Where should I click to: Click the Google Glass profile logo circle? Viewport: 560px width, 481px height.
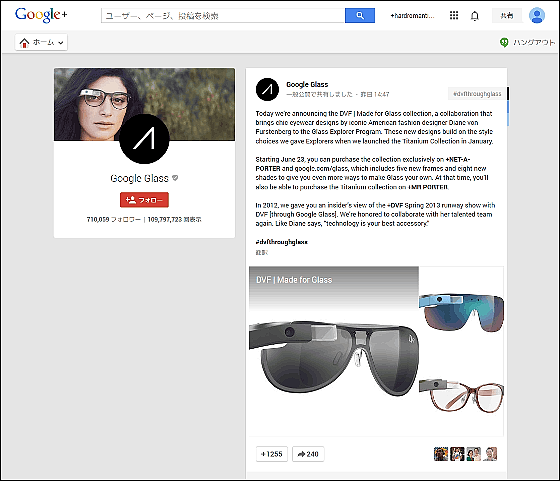pos(144,139)
